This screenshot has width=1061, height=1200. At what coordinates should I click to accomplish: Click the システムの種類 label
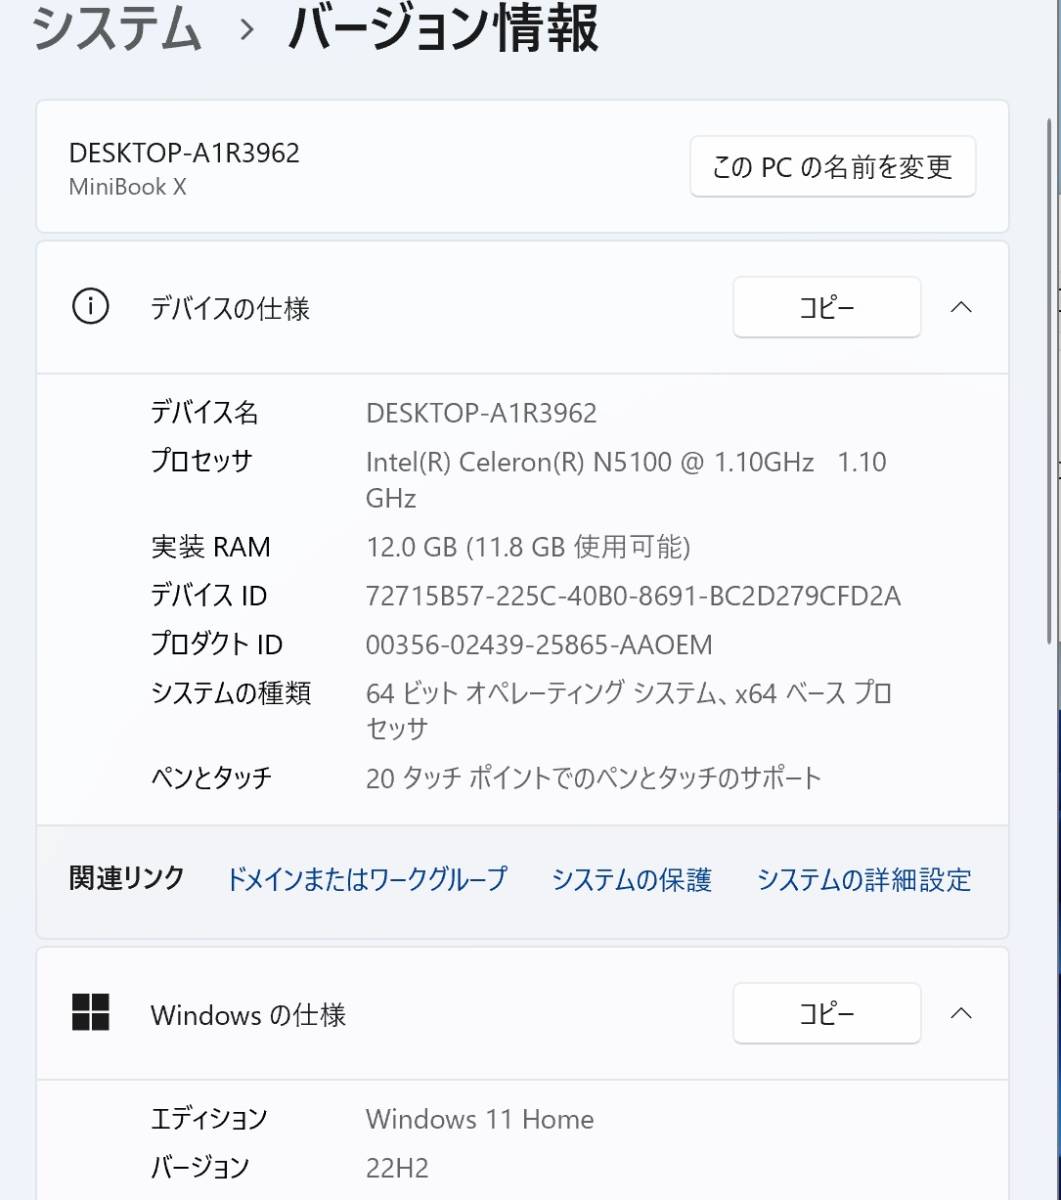pyautogui.click(x=231, y=693)
